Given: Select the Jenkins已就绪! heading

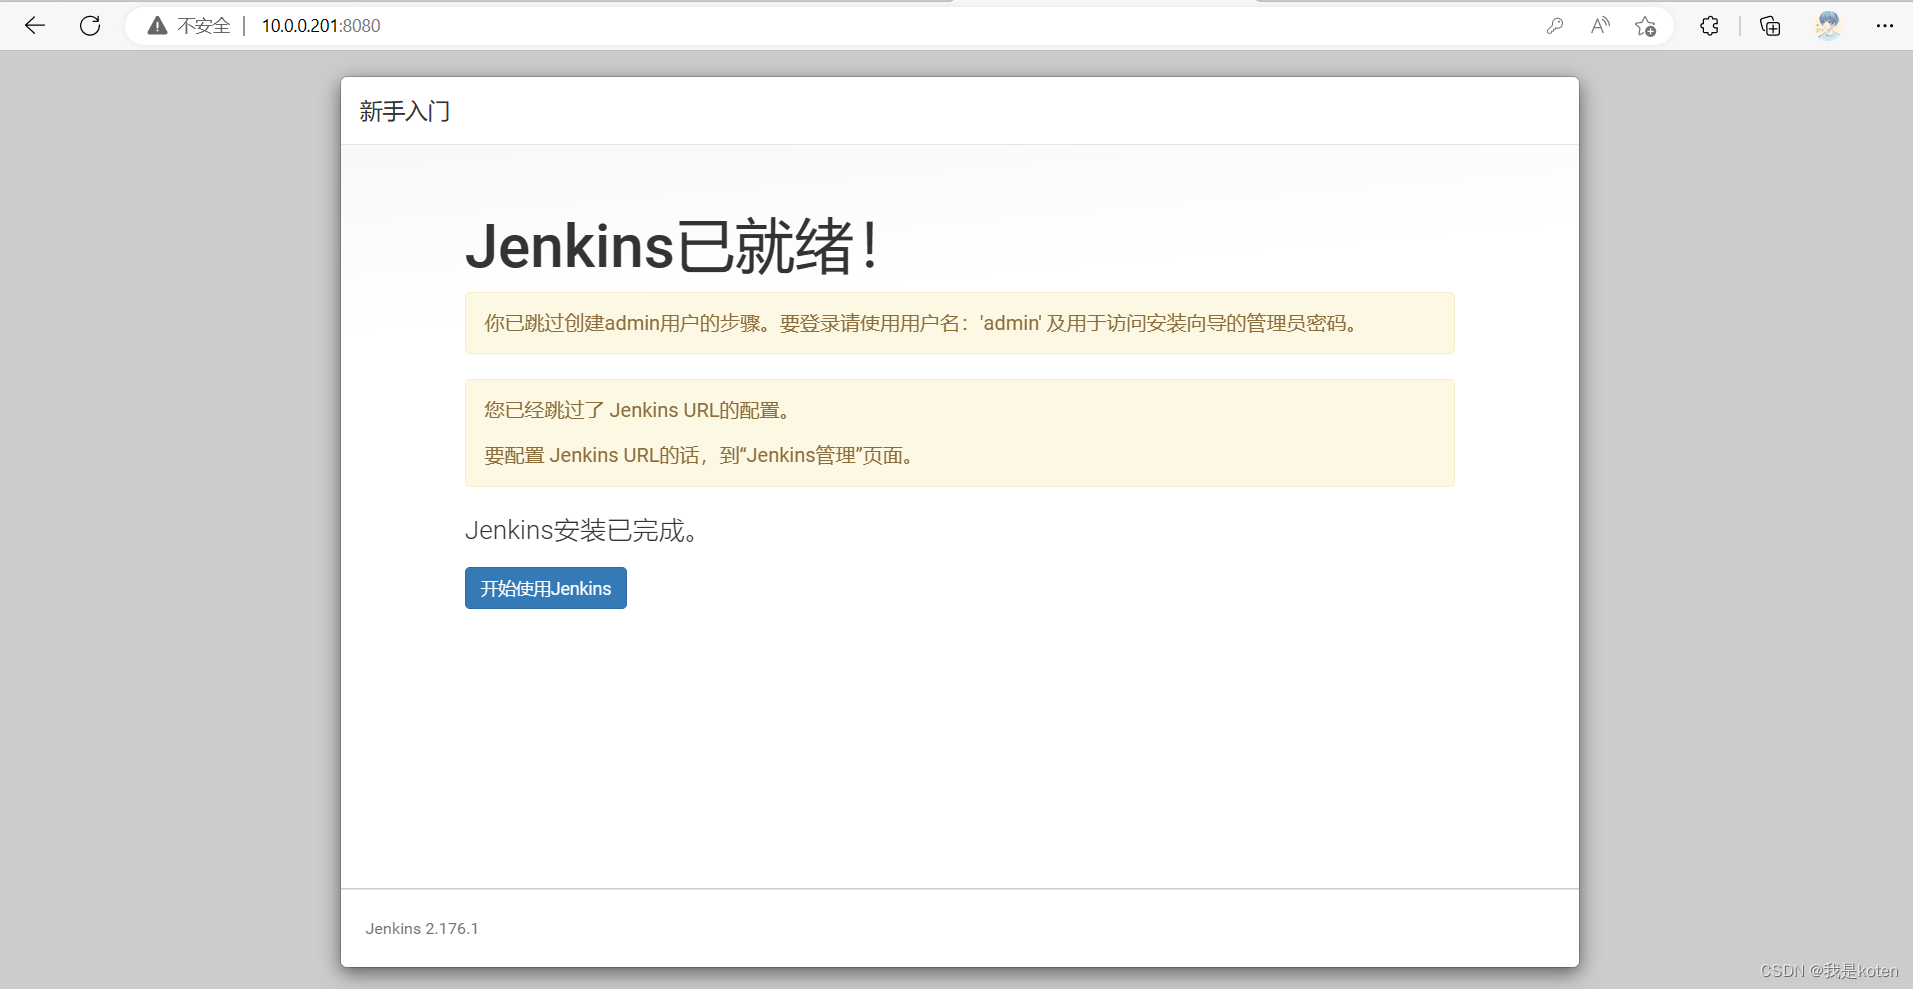Looking at the screenshot, I should point(672,246).
